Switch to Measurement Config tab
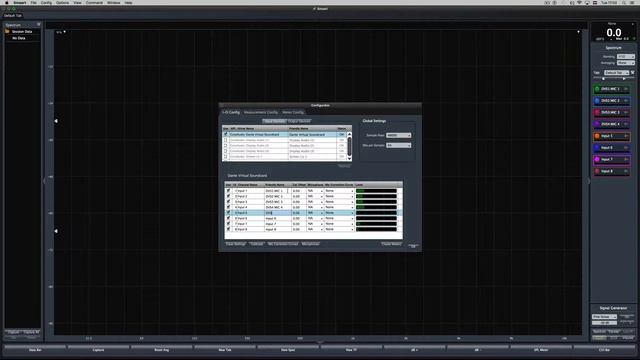 (261, 112)
